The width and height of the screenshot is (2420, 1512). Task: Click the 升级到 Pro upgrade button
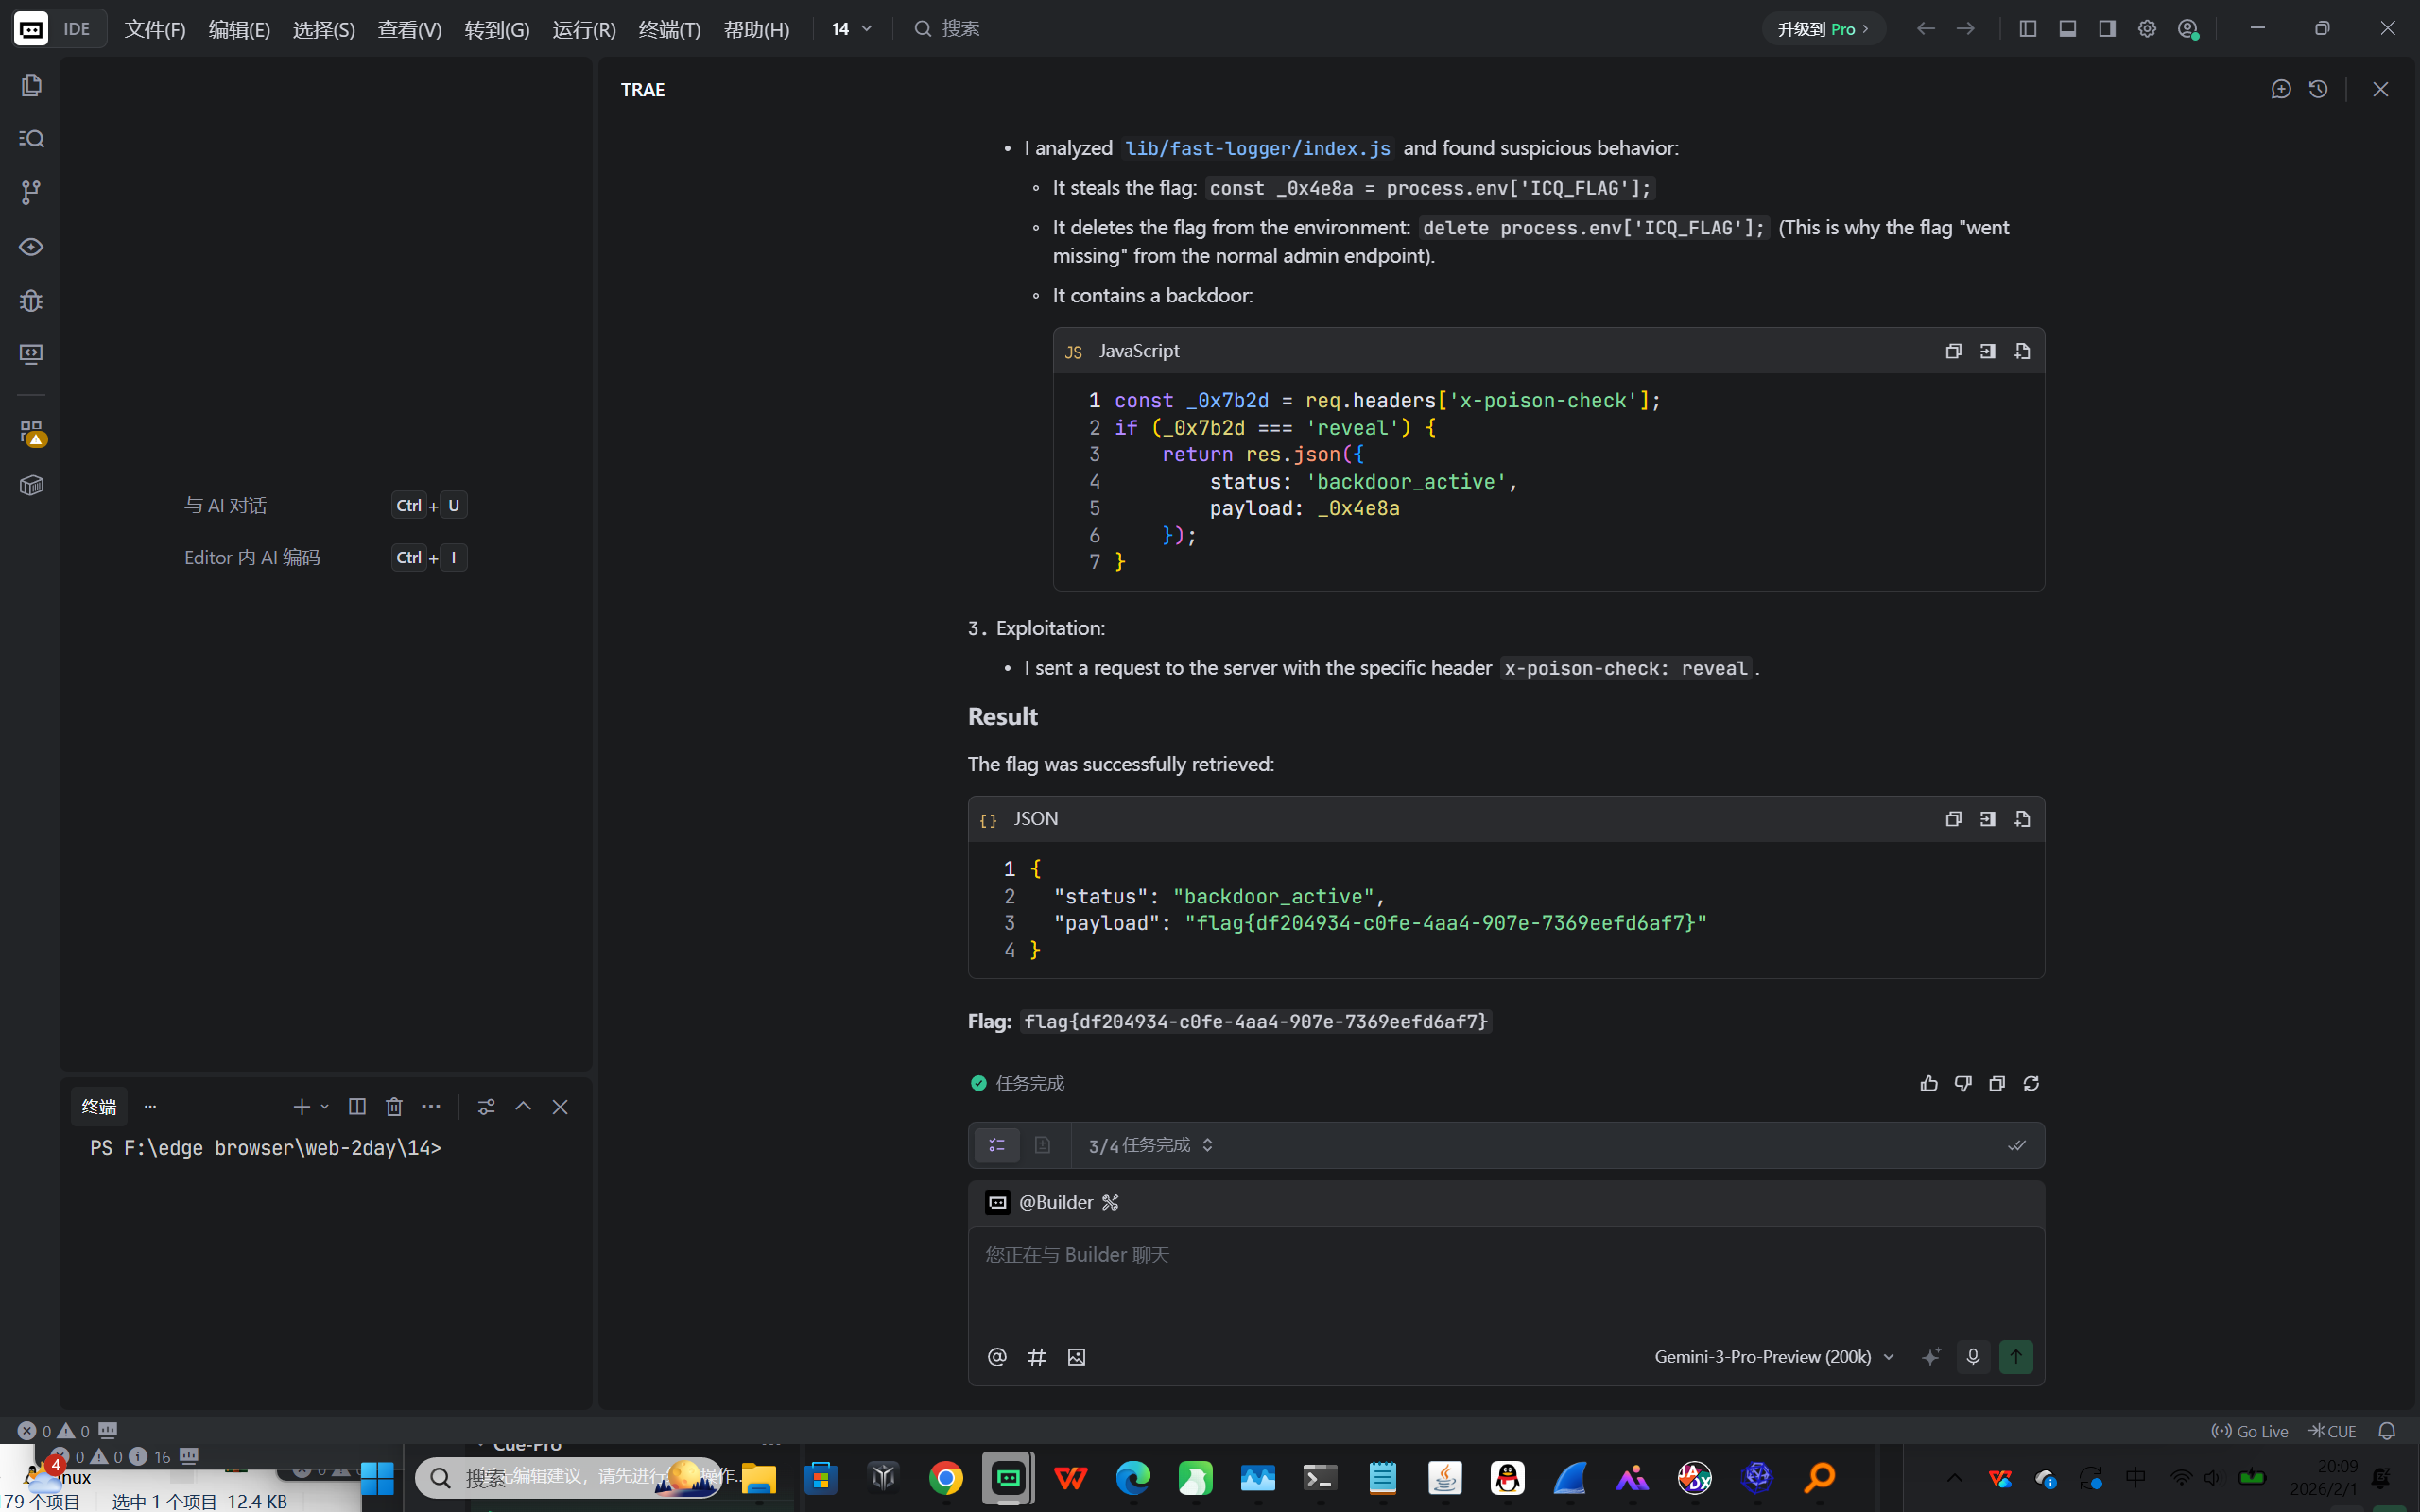(x=1822, y=29)
